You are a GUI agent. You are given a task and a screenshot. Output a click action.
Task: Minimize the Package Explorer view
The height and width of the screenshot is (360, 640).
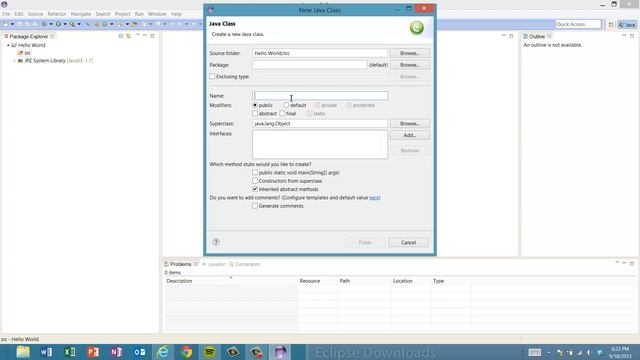pyautogui.click(x=144, y=36)
